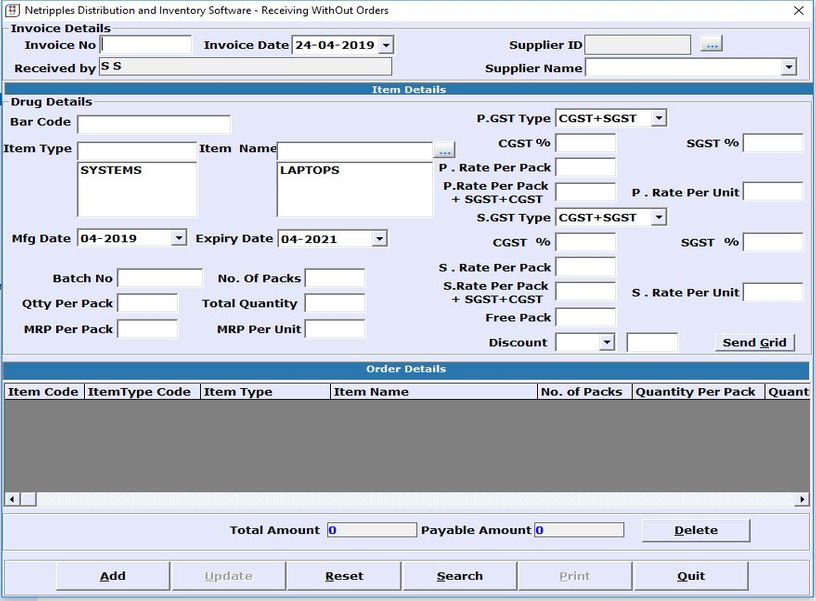
Task: Click the application icon in the title bar
Action: [12, 10]
